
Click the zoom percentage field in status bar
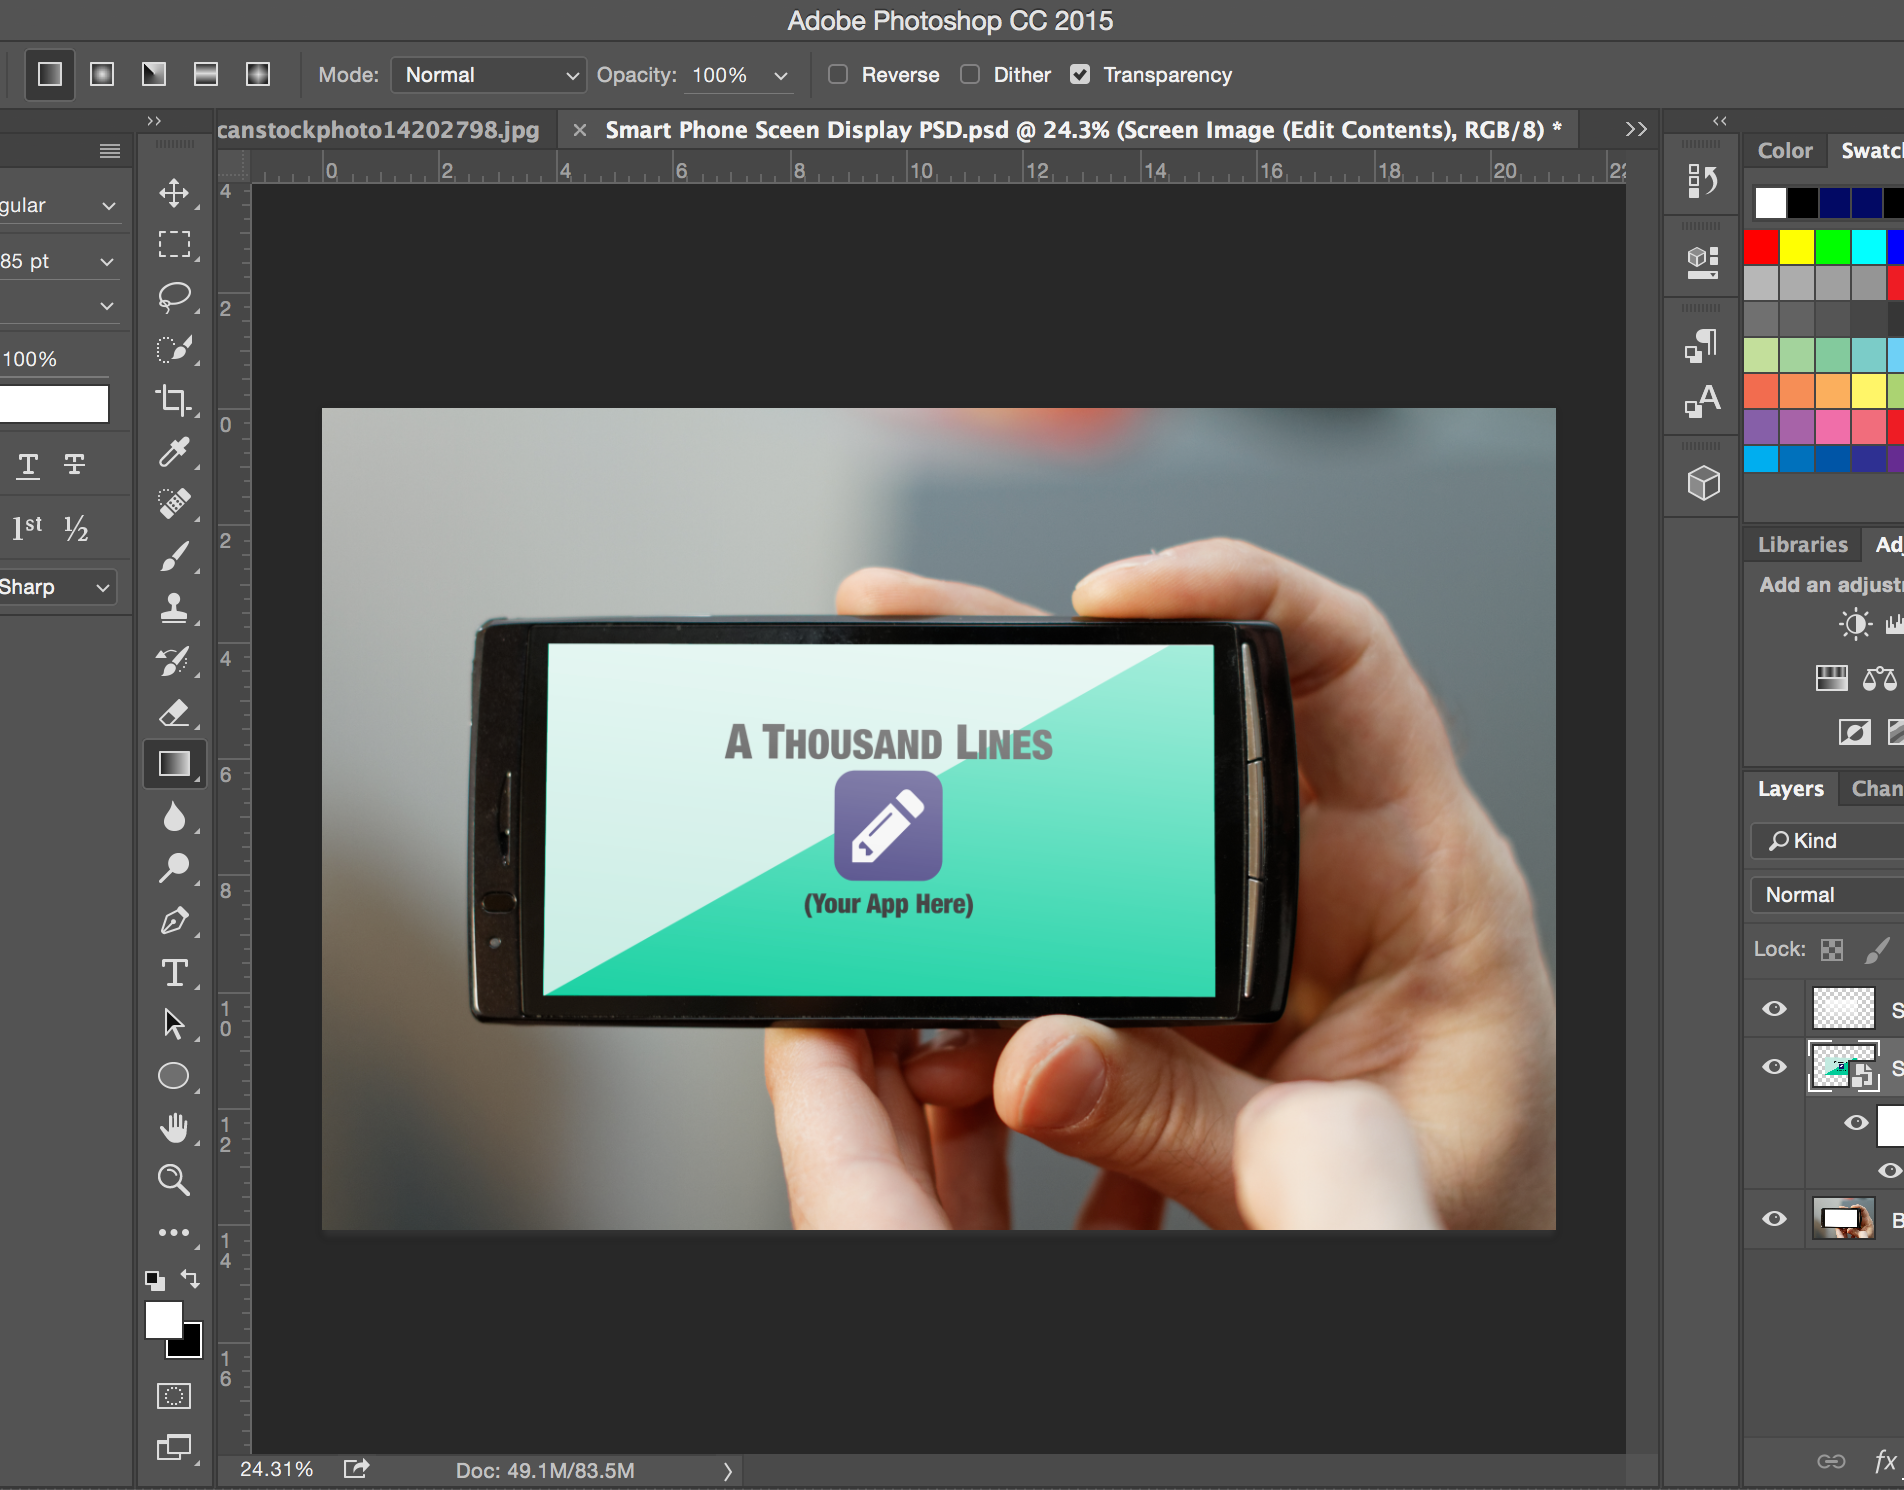(x=276, y=1469)
